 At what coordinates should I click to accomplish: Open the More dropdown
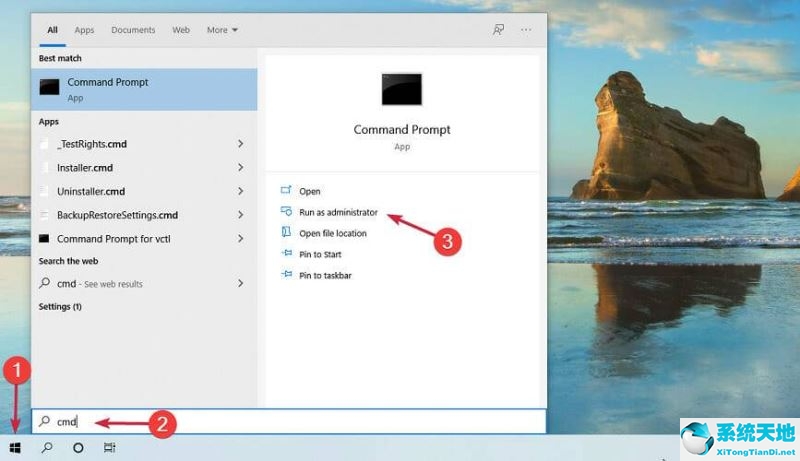222,30
